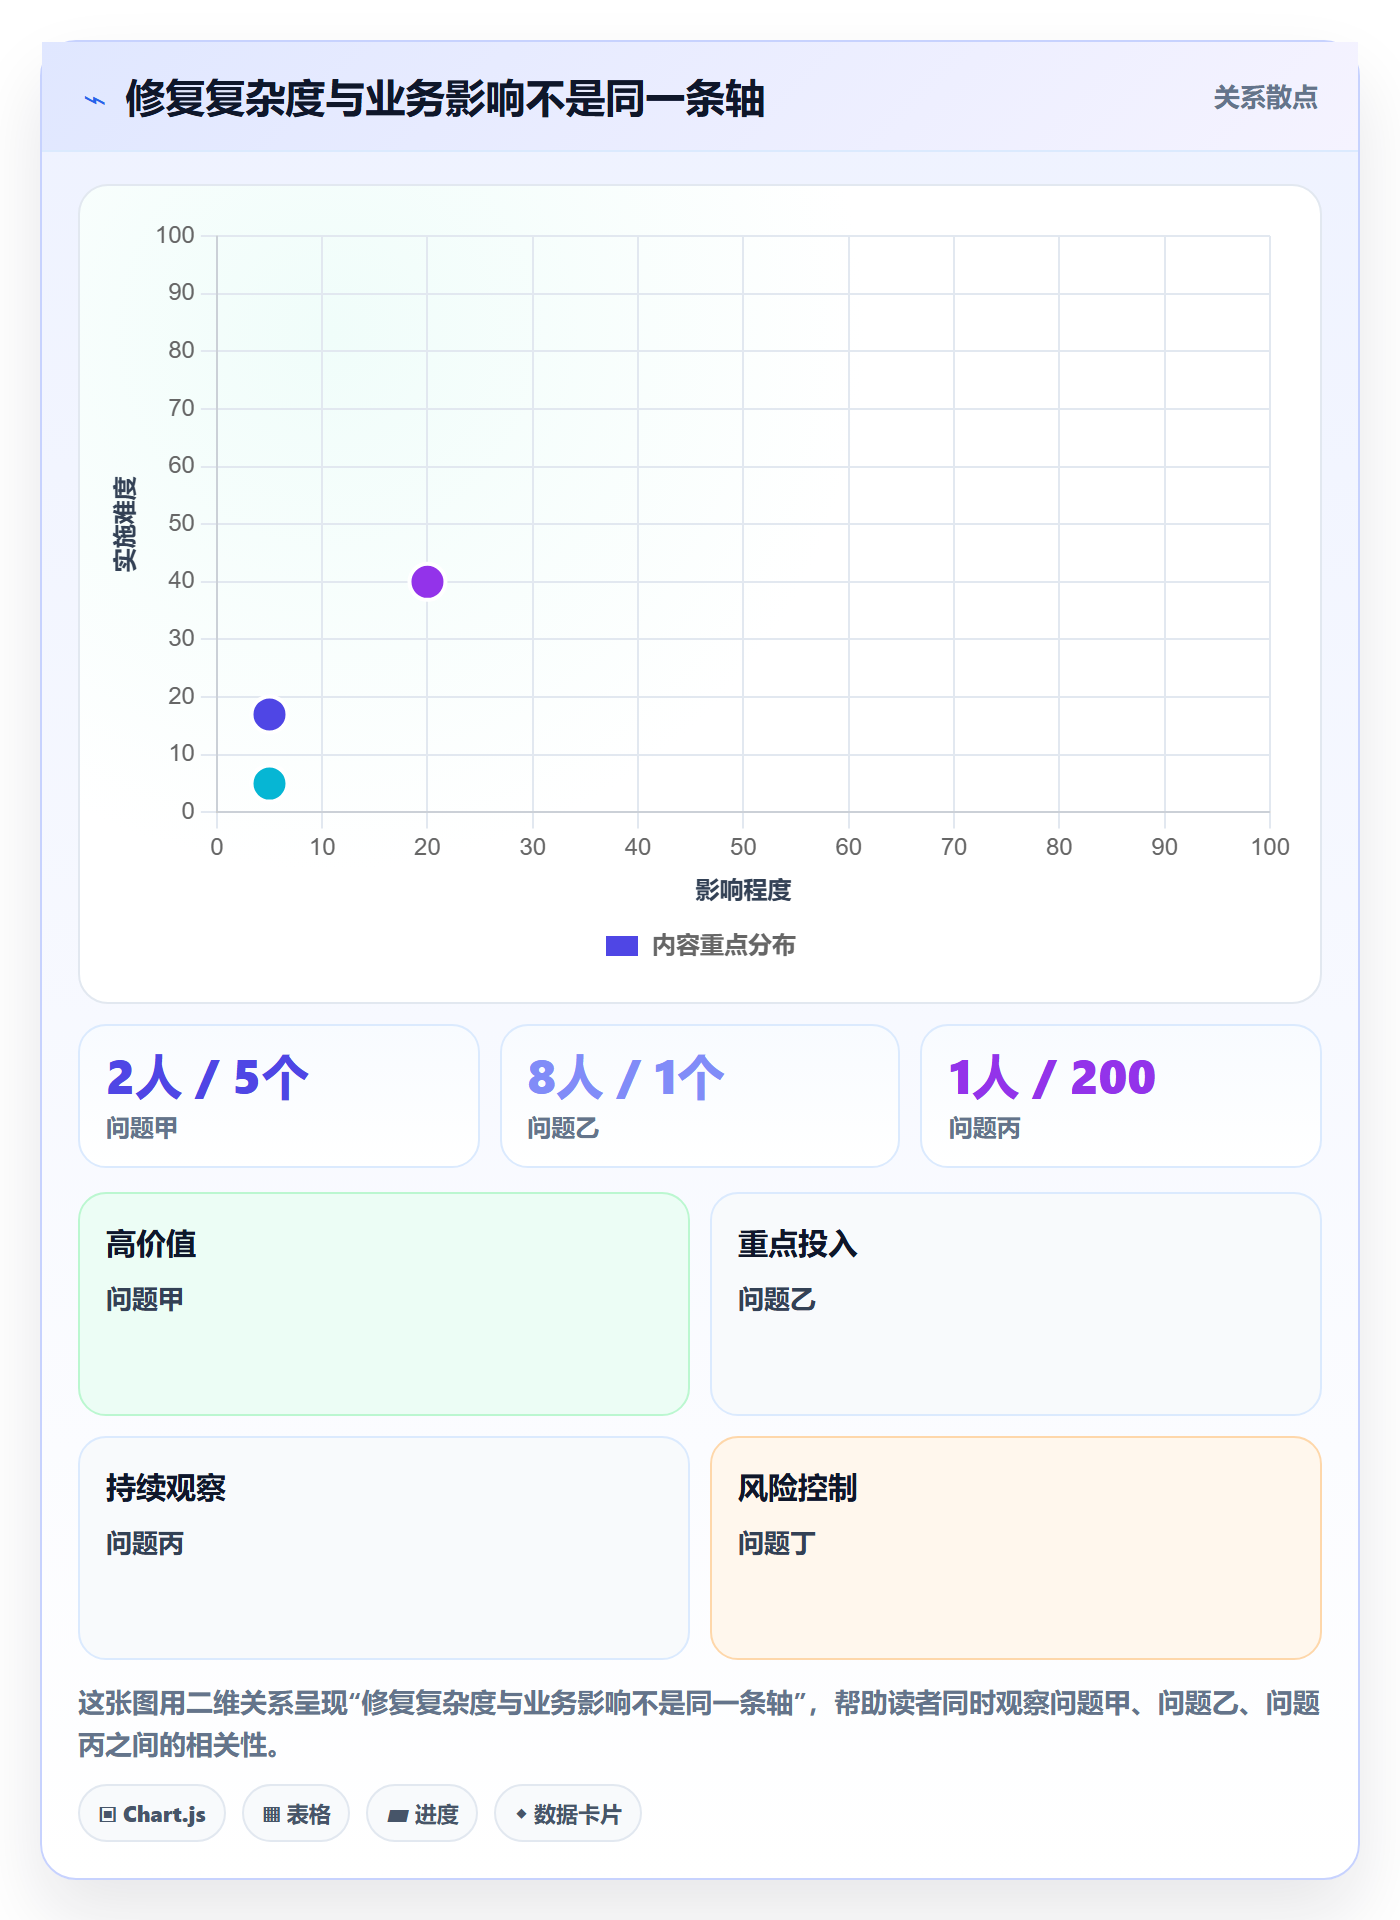Click the 影响程度 x-axis title
This screenshot has width=1400, height=1920.
(743, 890)
